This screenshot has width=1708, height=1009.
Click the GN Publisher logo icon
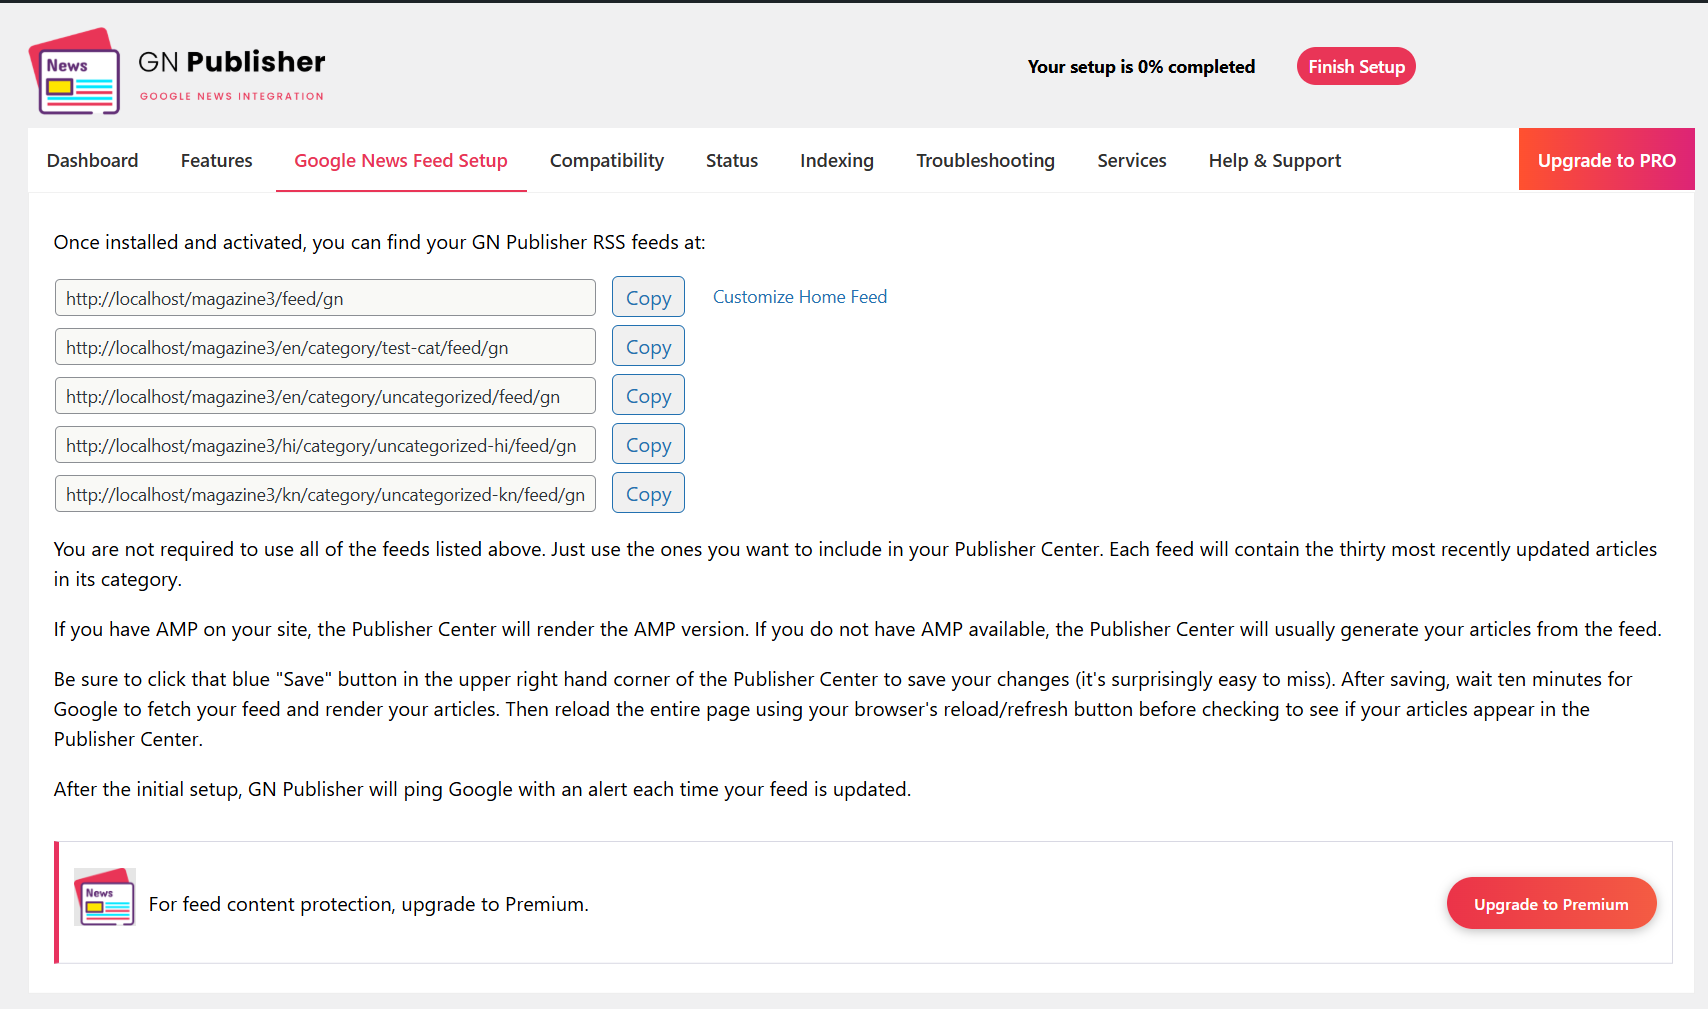click(75, 70)
